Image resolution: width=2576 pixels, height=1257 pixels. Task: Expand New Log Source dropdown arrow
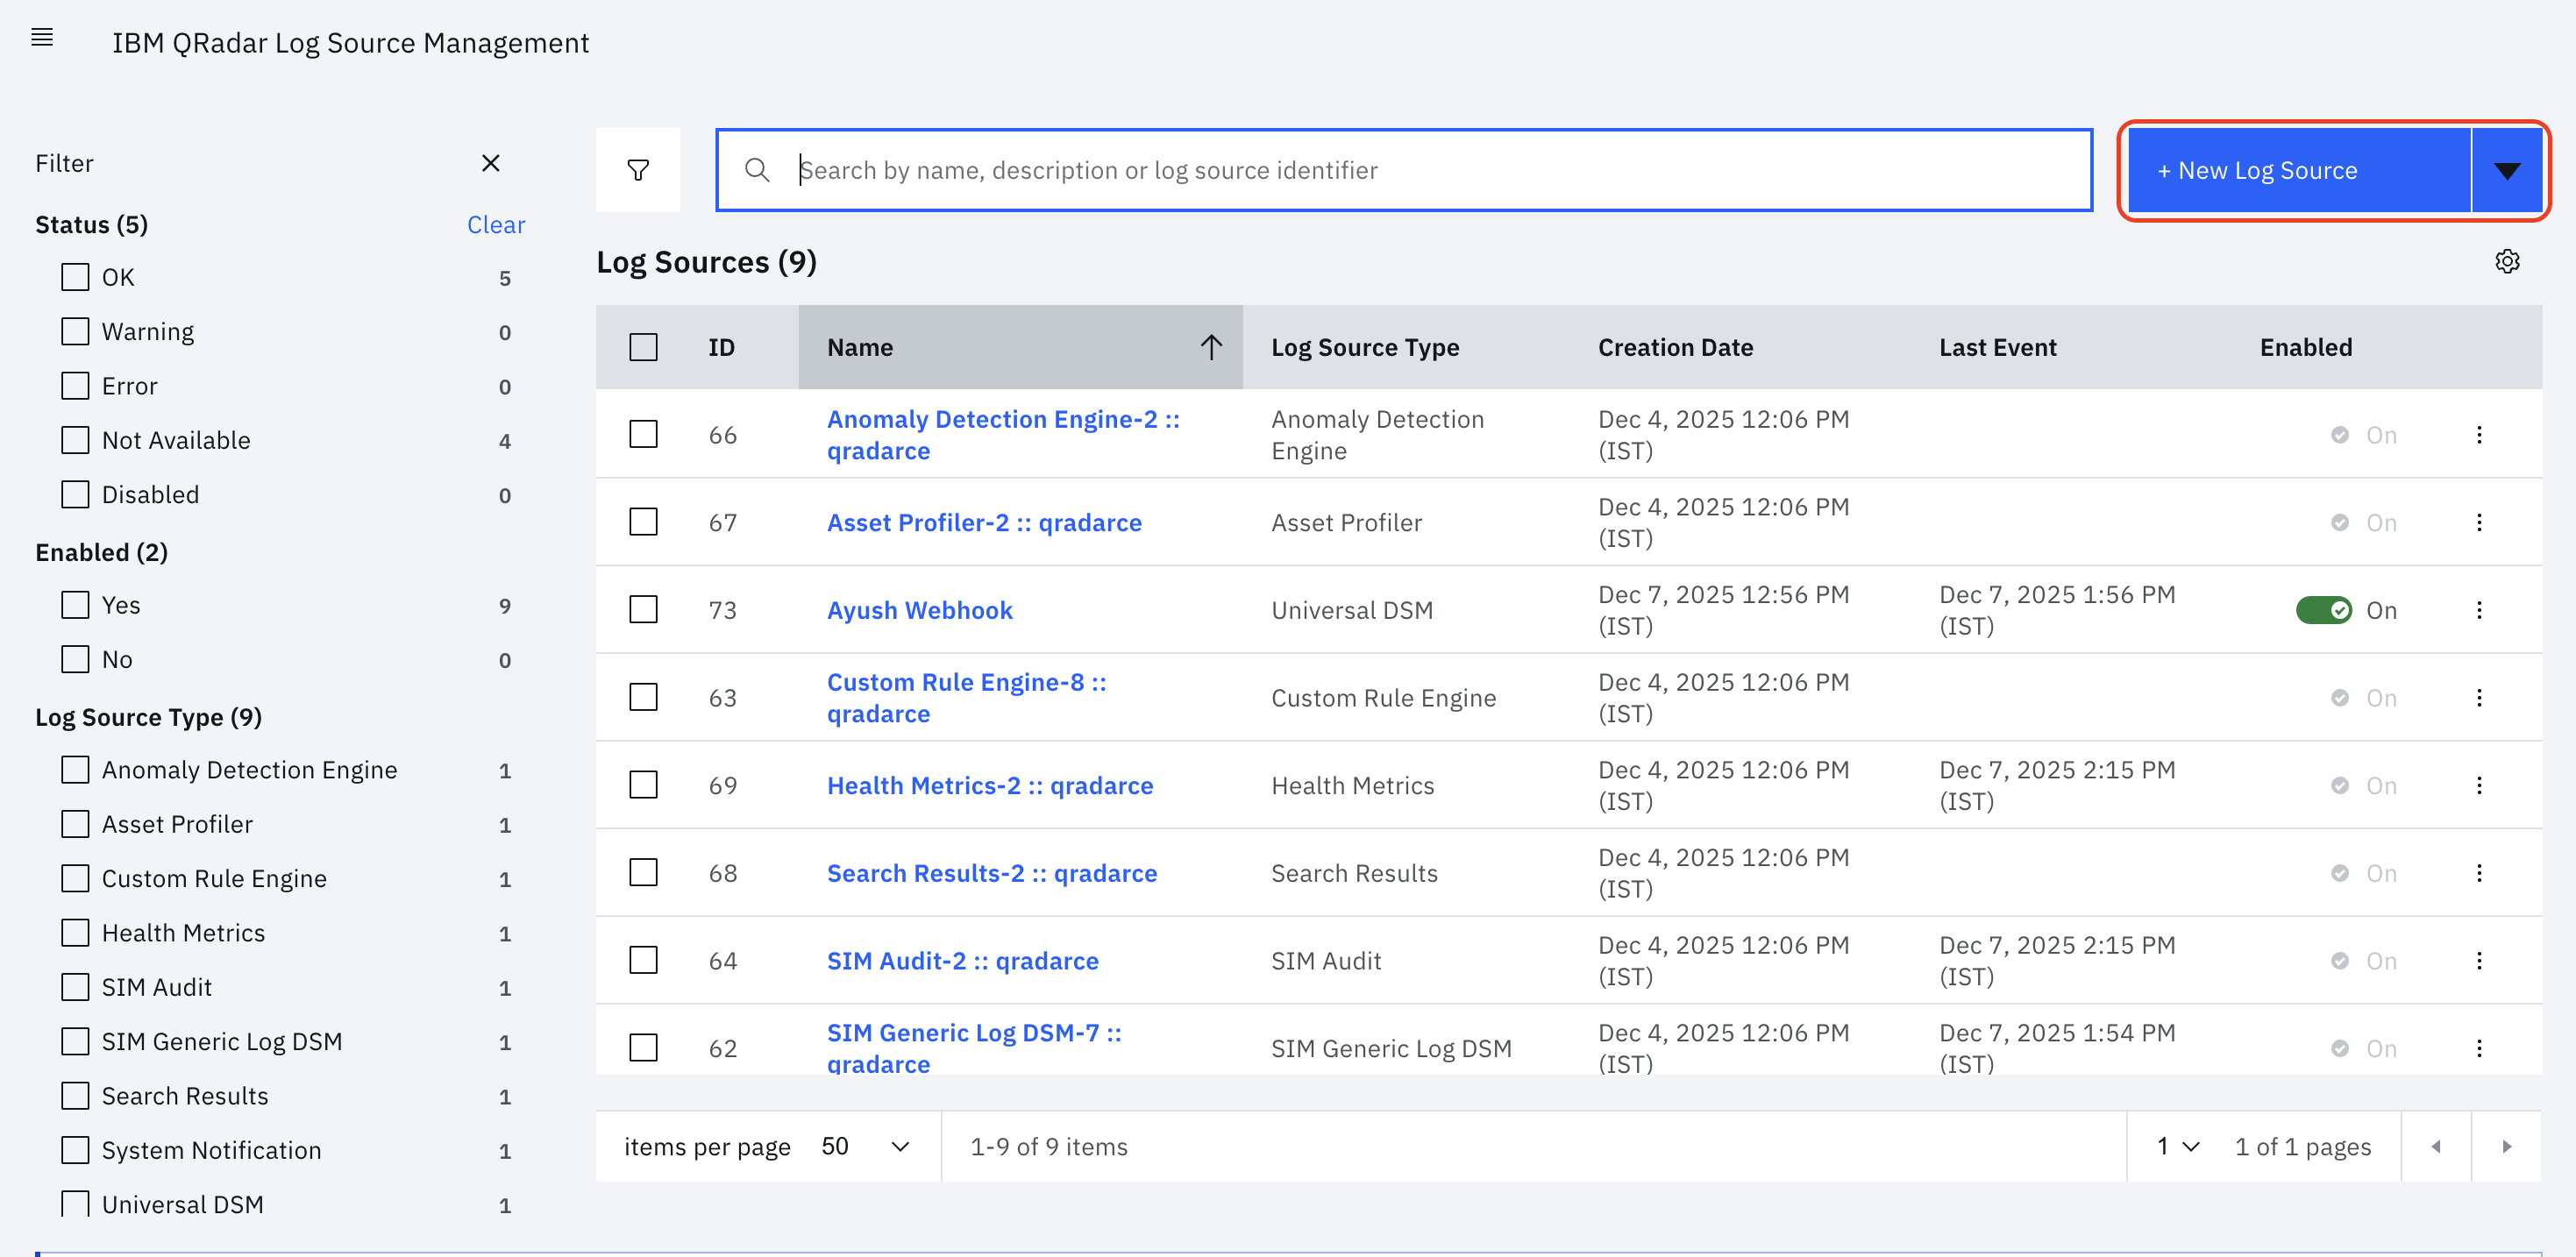pyautogui.click(x=2507, y=170)
